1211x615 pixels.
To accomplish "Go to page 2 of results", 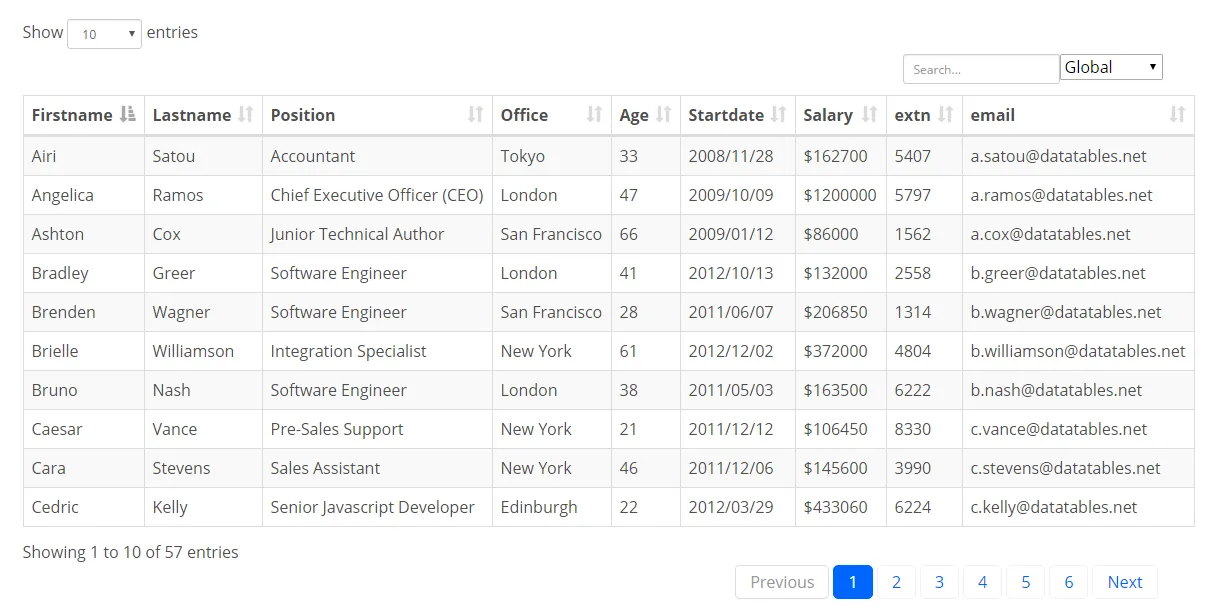I will (x=897, y=582).
